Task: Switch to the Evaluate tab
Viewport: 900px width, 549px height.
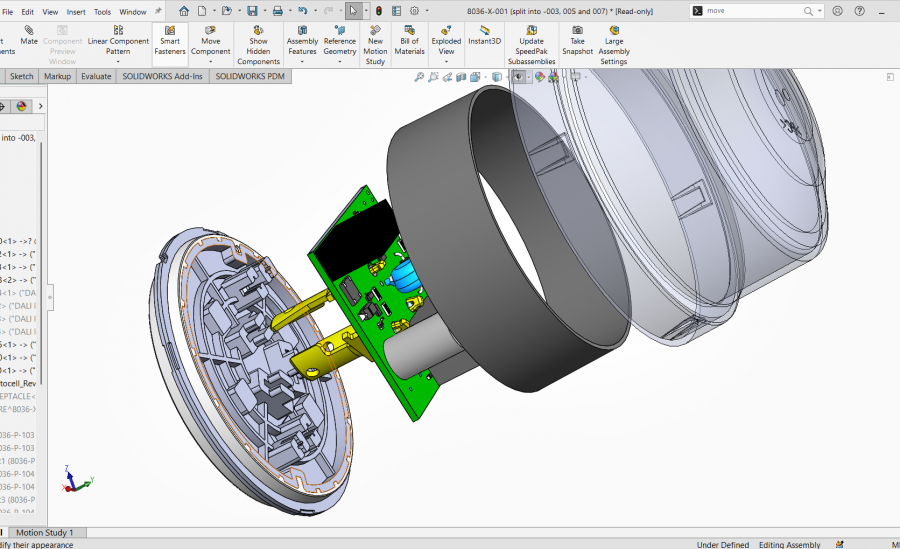Action: tap(96, 76)
